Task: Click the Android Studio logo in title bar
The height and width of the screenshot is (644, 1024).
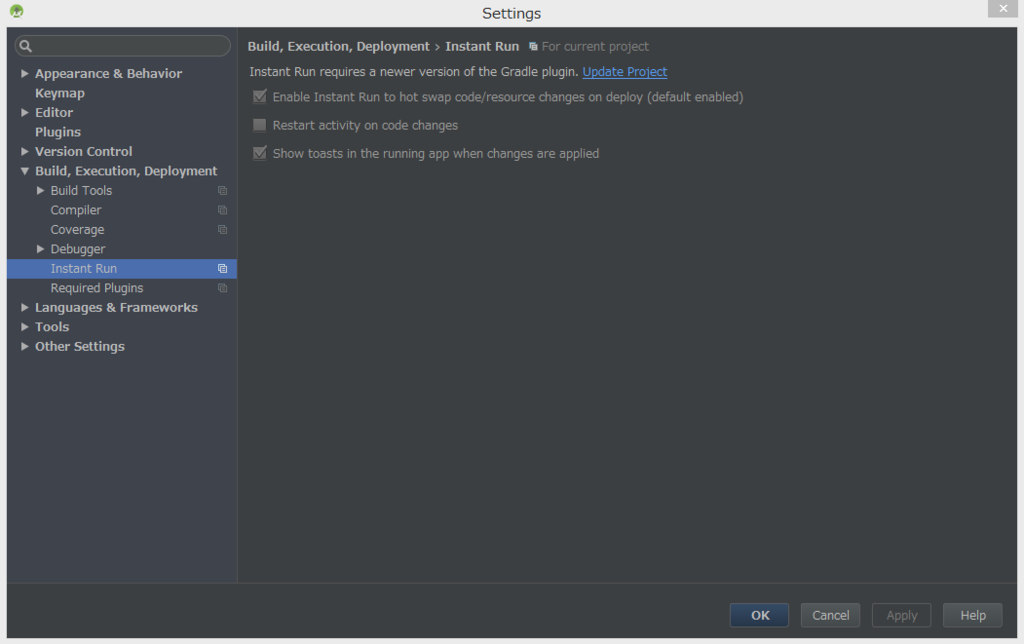Action: [x=16, y=11]
